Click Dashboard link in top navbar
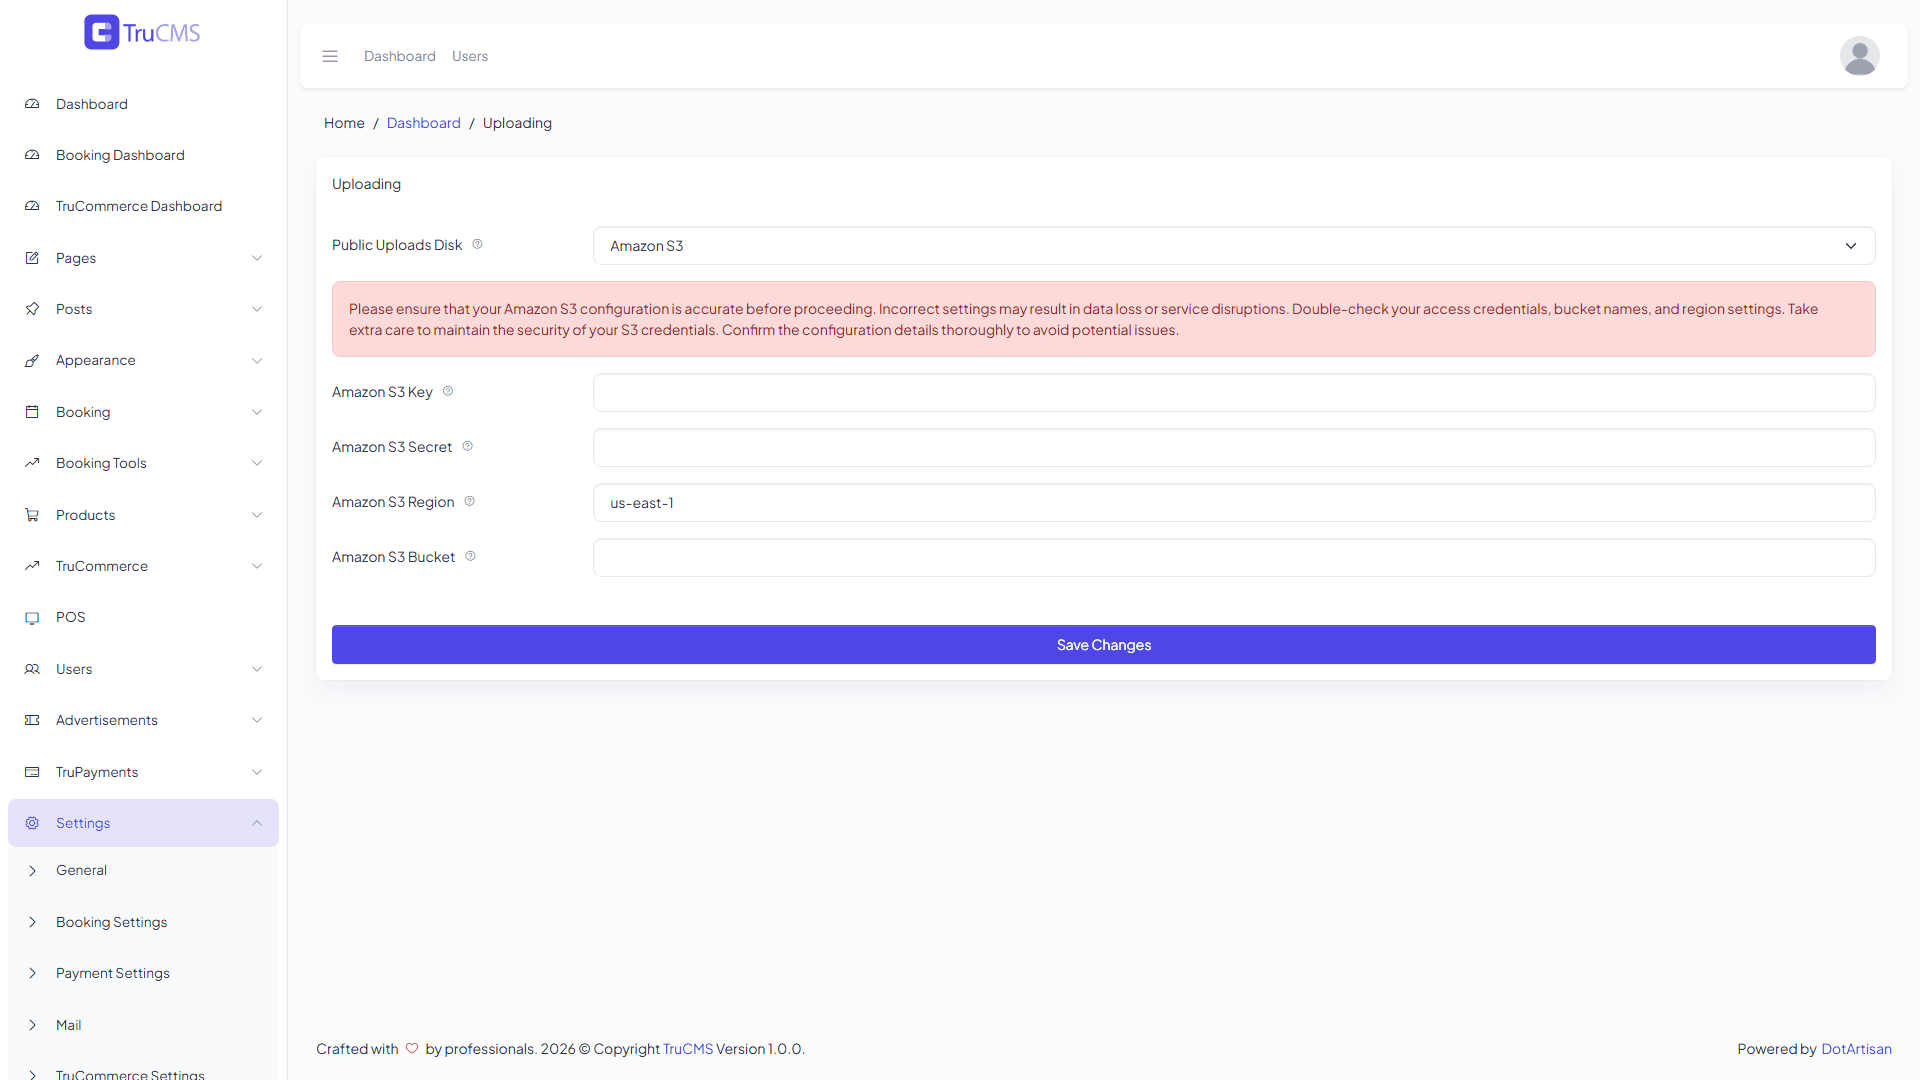Image resolution: width=1920 pixels, height=1080 pixels. [400, 56]
